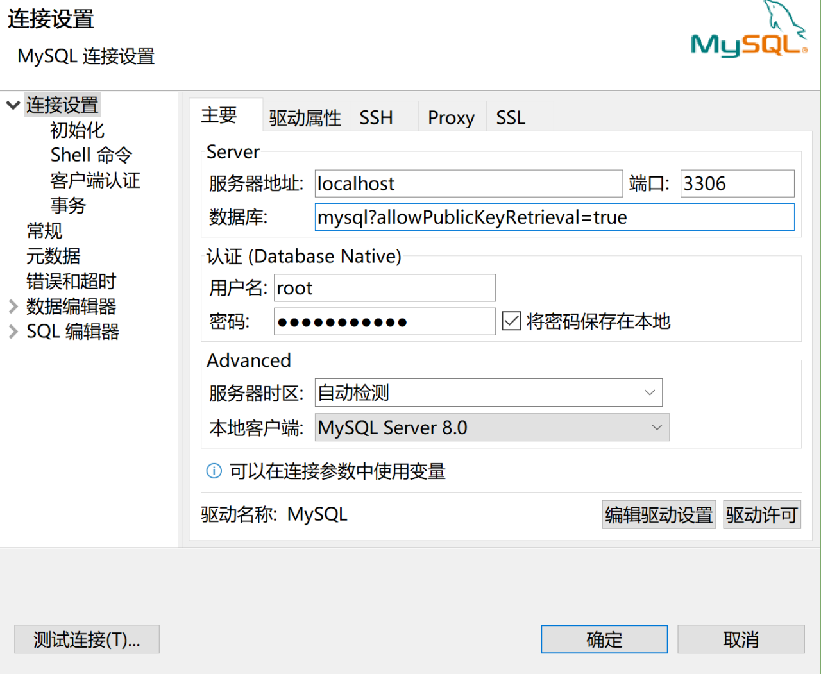Click the 端口 field showing 3306
Viewport: 822px width, 675px height.
[737, 183]
